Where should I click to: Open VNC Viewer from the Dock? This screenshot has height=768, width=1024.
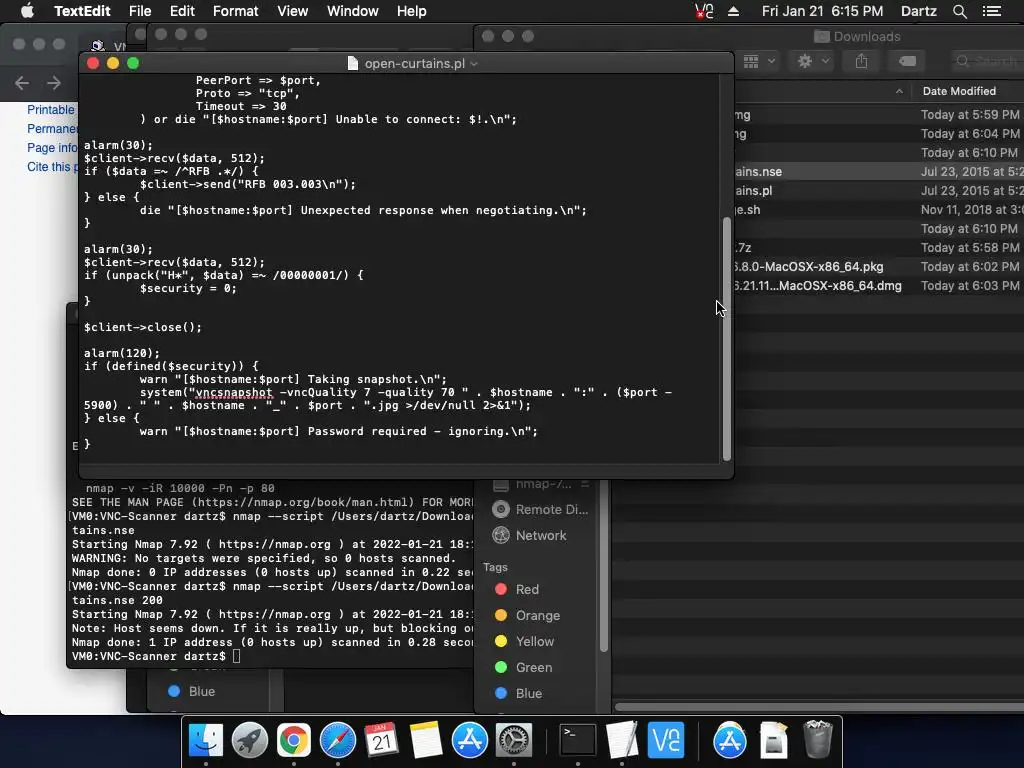(665, 740)
